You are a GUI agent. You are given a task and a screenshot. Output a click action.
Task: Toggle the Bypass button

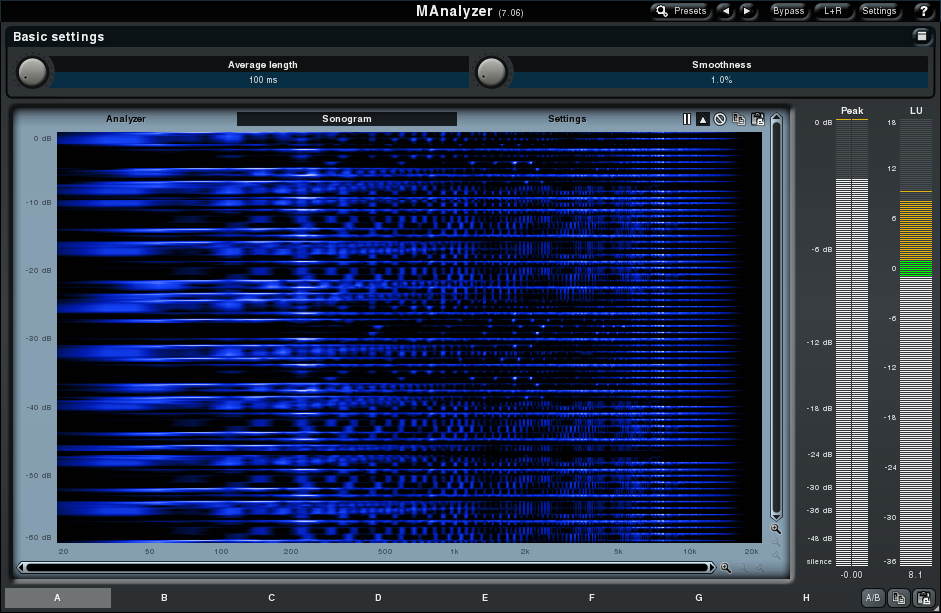tap(788, 11)
